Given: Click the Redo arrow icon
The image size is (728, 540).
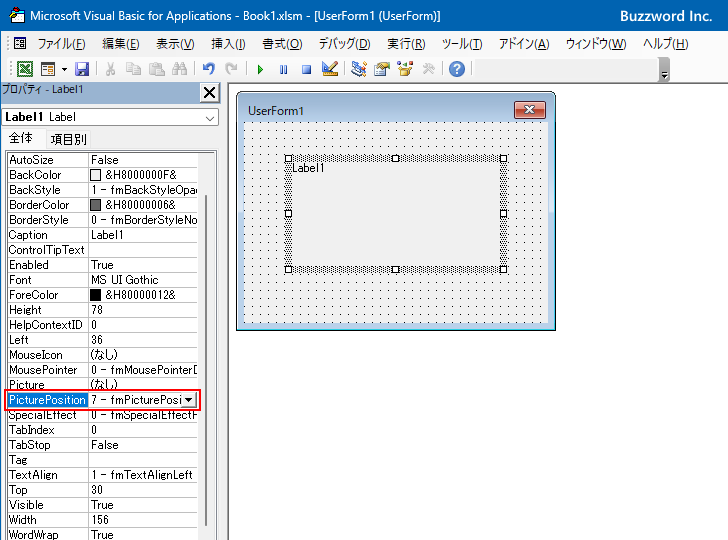Looking at the screenshot, I should click(x=231, y=69).
